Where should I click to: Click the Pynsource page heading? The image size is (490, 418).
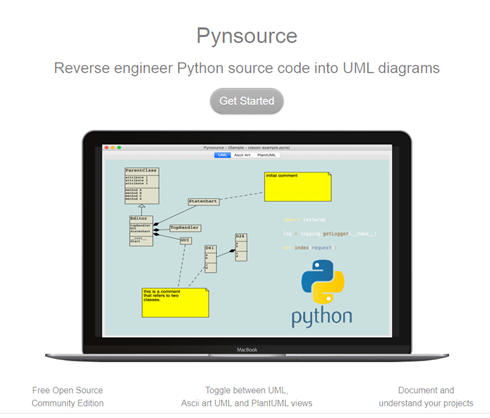pos(247,36)
